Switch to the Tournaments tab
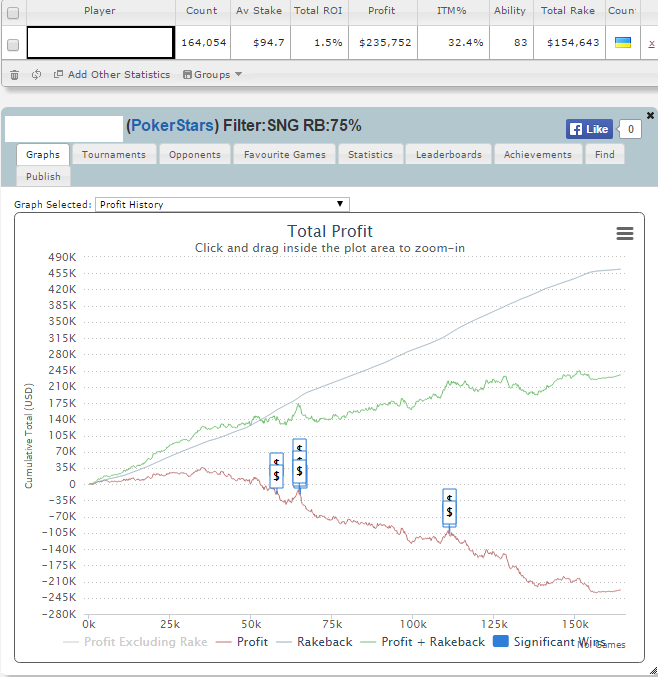 114,155
